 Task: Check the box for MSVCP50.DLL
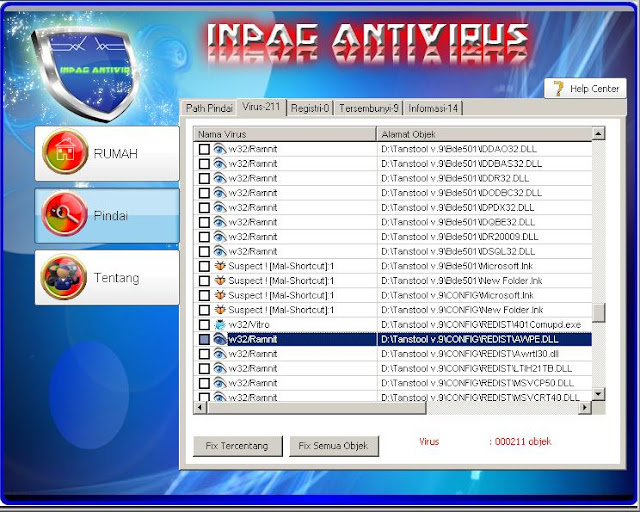(x=204, y=383)
